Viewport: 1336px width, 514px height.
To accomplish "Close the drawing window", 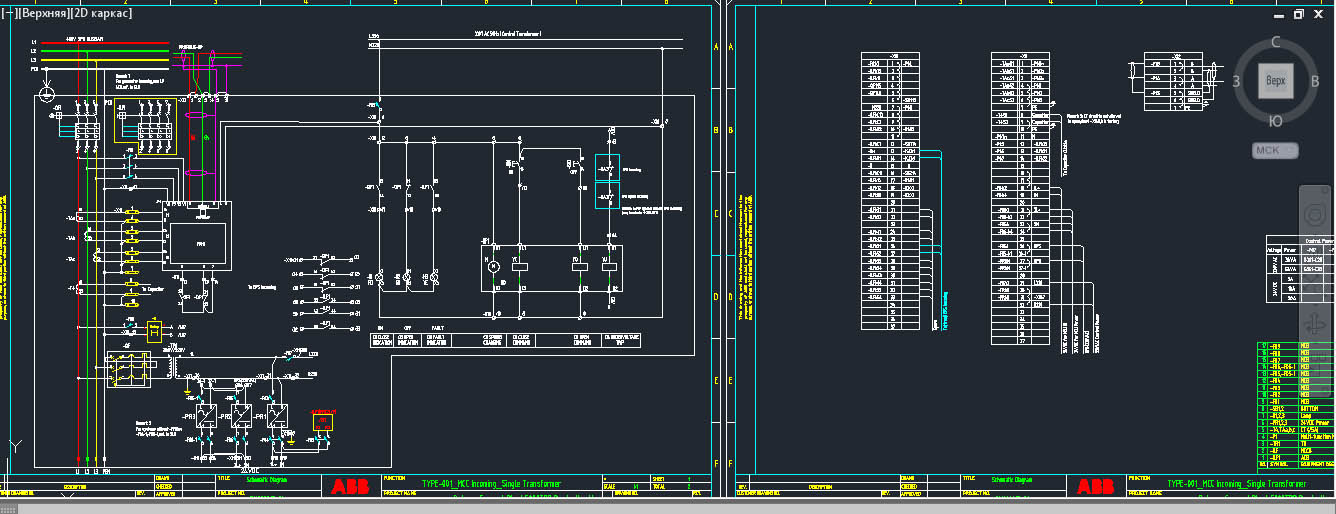I will [x=1319, y=14].
